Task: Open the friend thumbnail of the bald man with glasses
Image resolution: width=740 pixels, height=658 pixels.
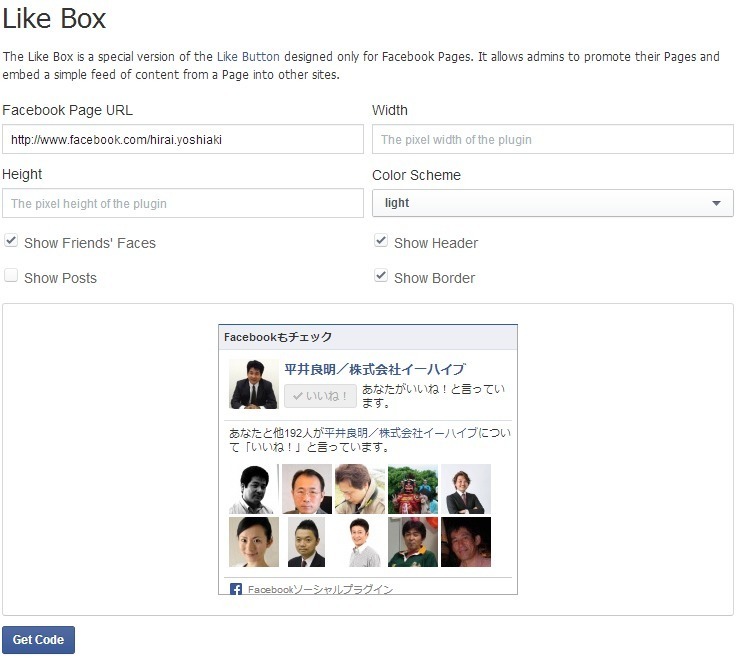Action: coord(307,489)
